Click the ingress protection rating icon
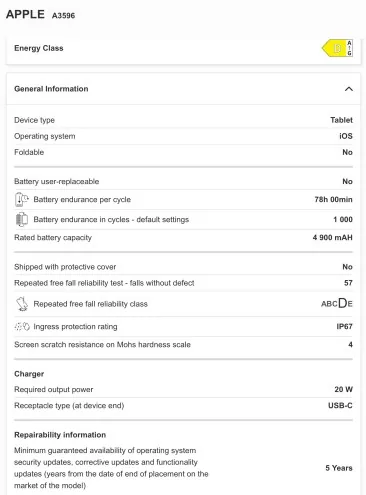The image size is (366, 495). click(x=22, y=326)
